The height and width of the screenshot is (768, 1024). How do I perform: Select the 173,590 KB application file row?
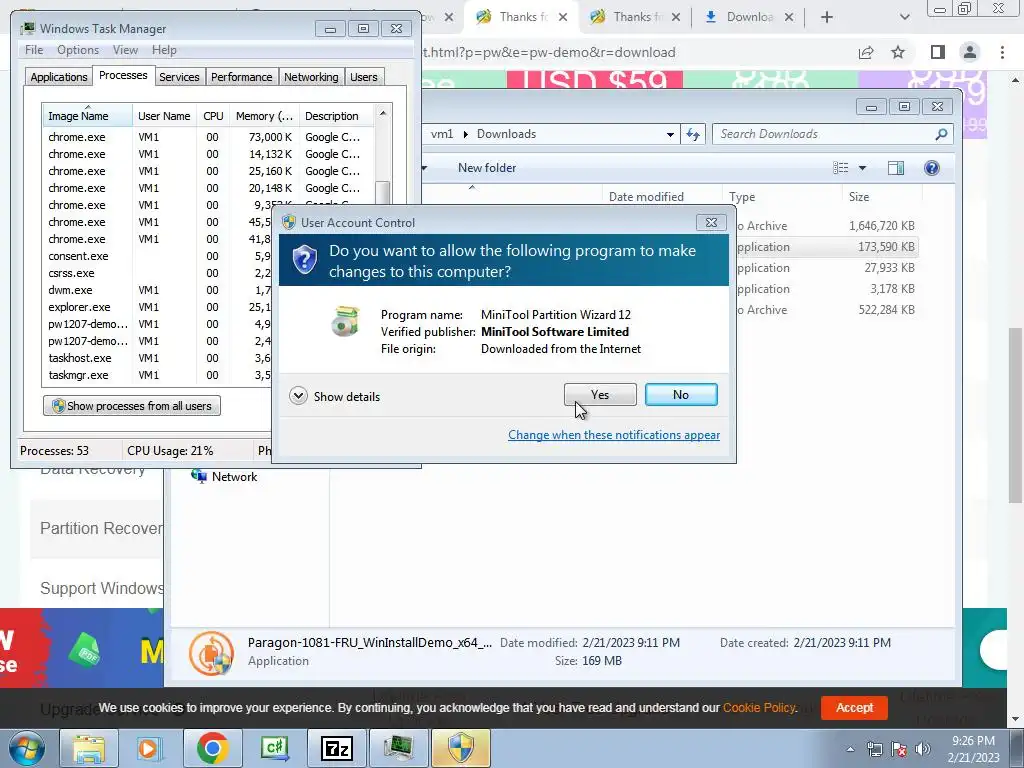click(826, 247)
